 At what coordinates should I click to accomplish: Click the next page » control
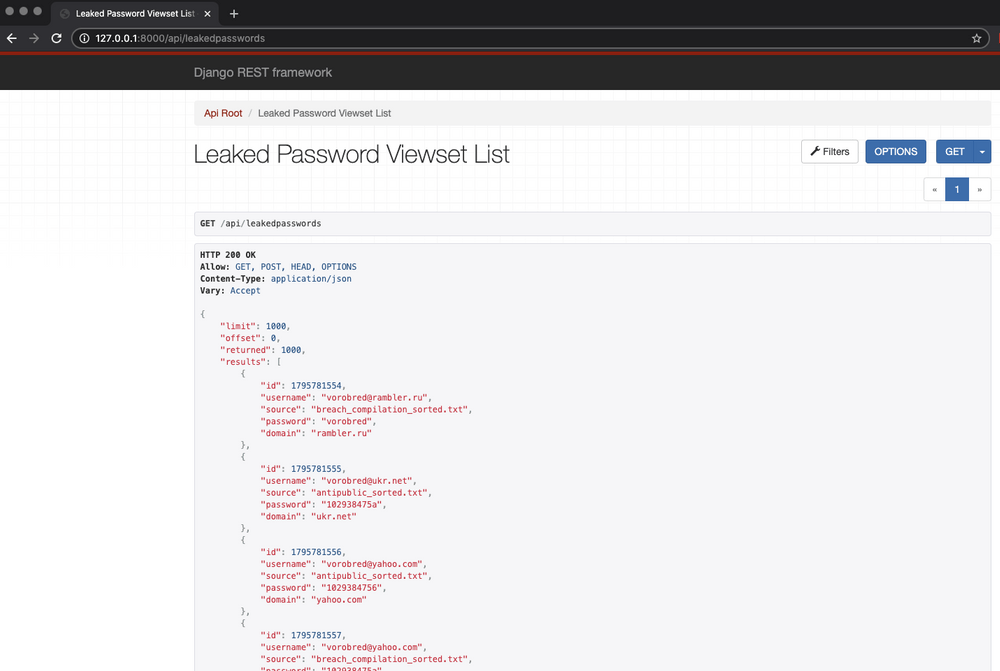tap(979, 189)
